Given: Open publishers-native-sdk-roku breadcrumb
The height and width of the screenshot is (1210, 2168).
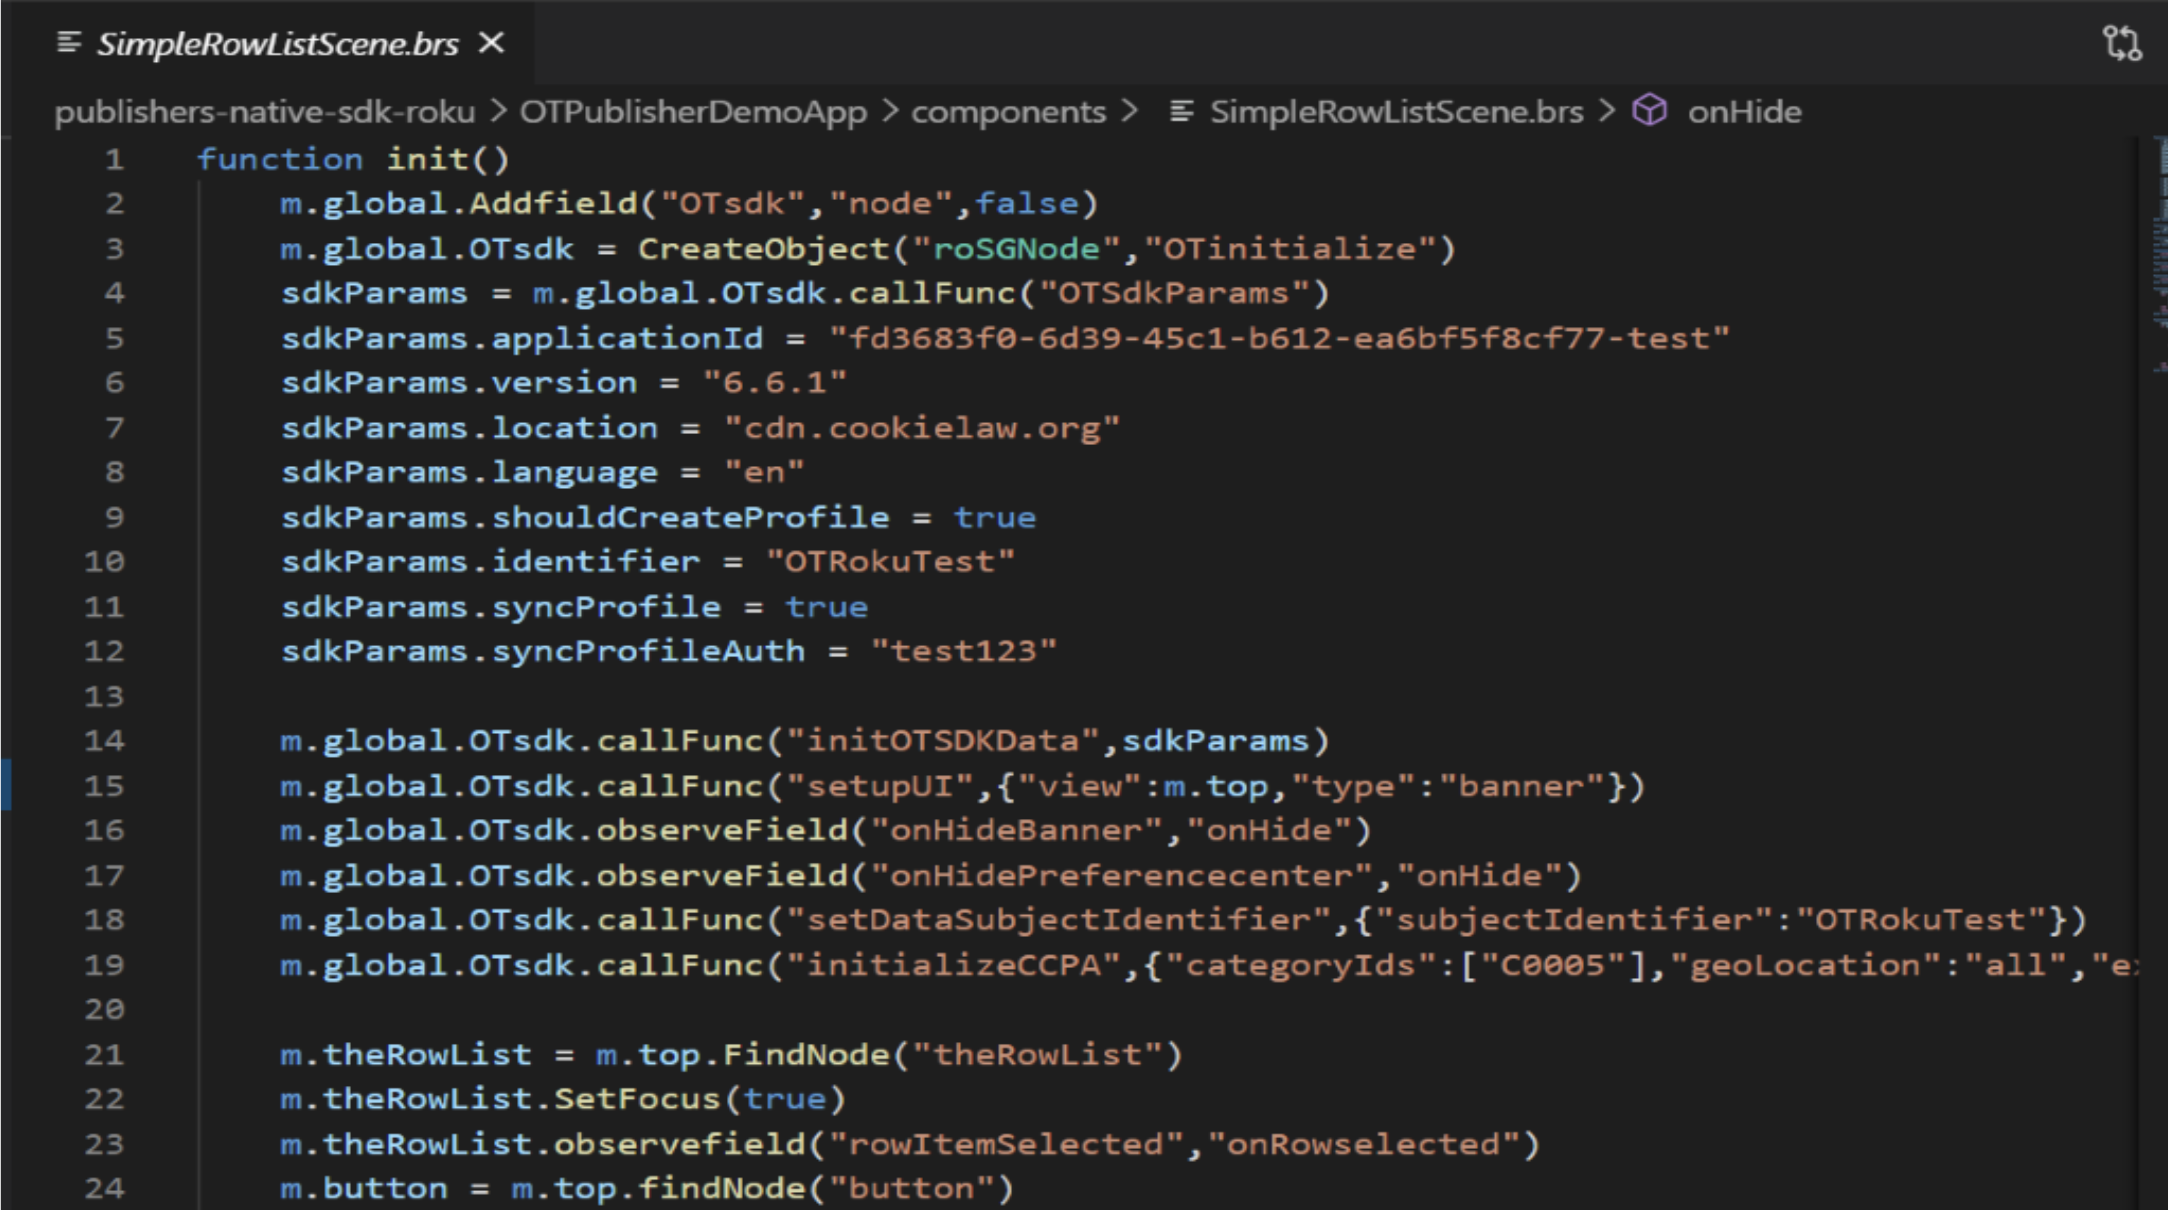Looking at the screenshot, I should point(265,112).
